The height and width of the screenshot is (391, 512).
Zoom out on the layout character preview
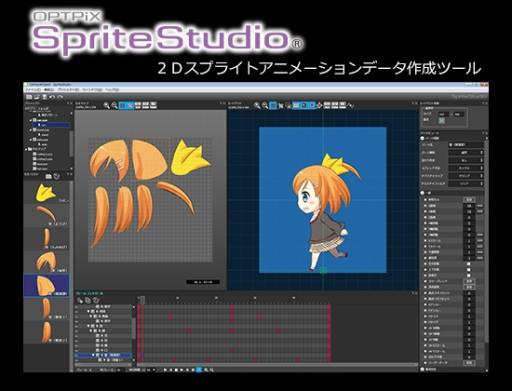tap(265, 105)
